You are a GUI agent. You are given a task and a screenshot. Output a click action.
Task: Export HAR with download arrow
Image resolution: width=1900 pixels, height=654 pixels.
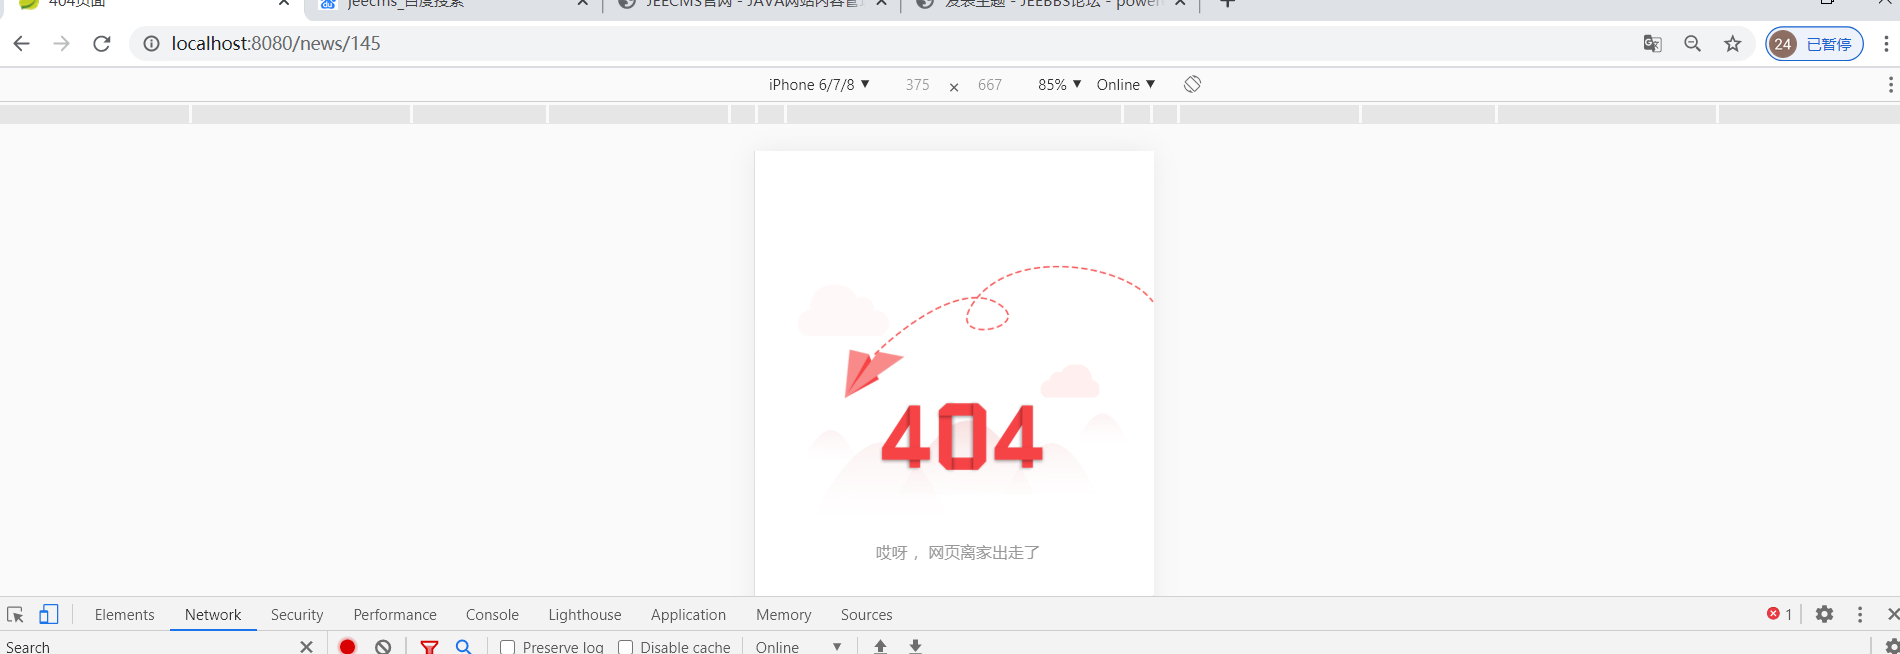pos(915,646)
